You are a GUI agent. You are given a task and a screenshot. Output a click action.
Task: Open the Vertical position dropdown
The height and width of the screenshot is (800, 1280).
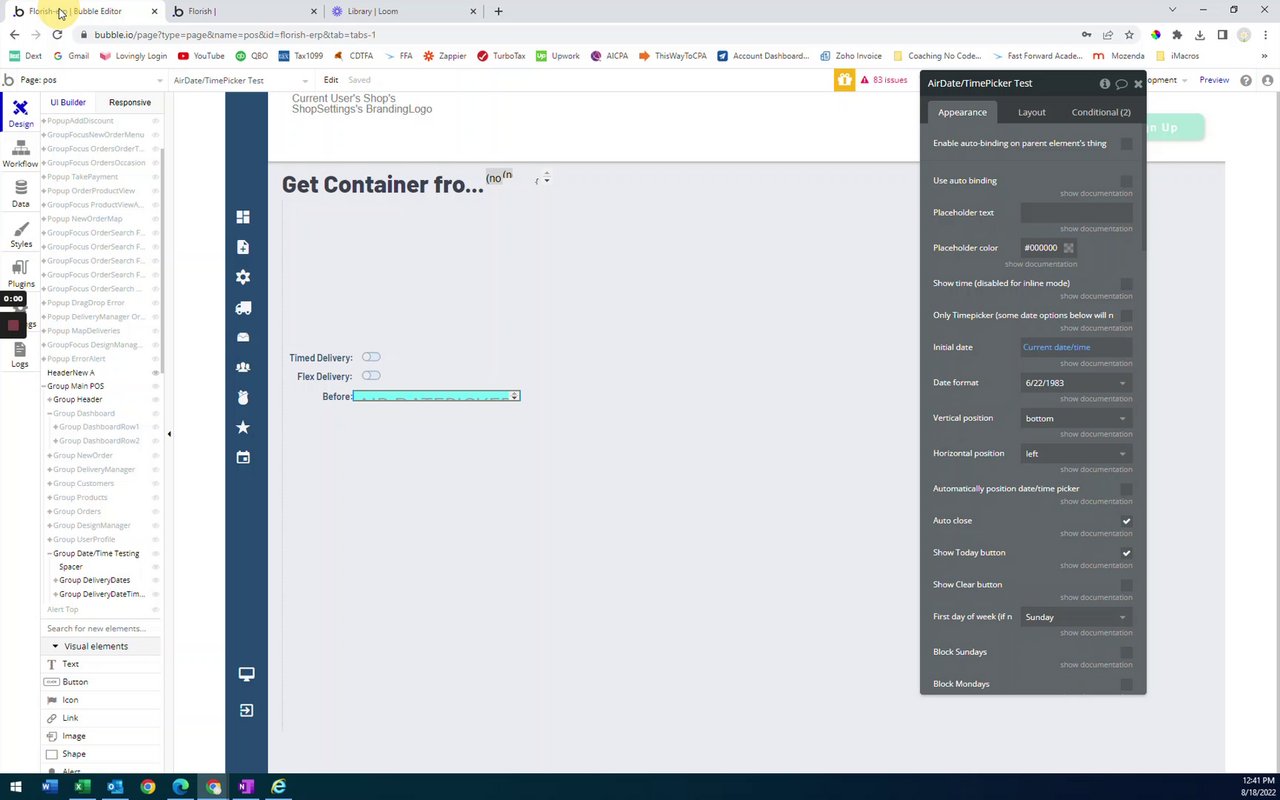(x=1076, y=418)
